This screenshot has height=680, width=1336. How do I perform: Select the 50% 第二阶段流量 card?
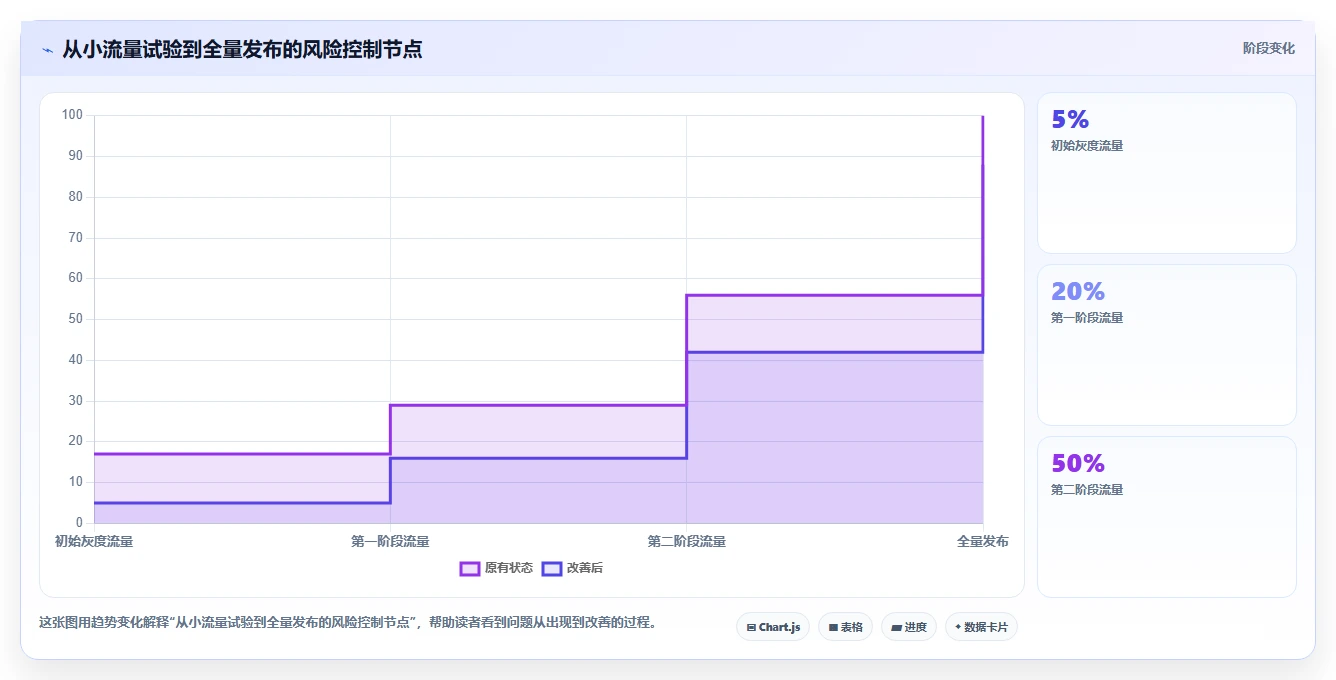click(1167, 517)
